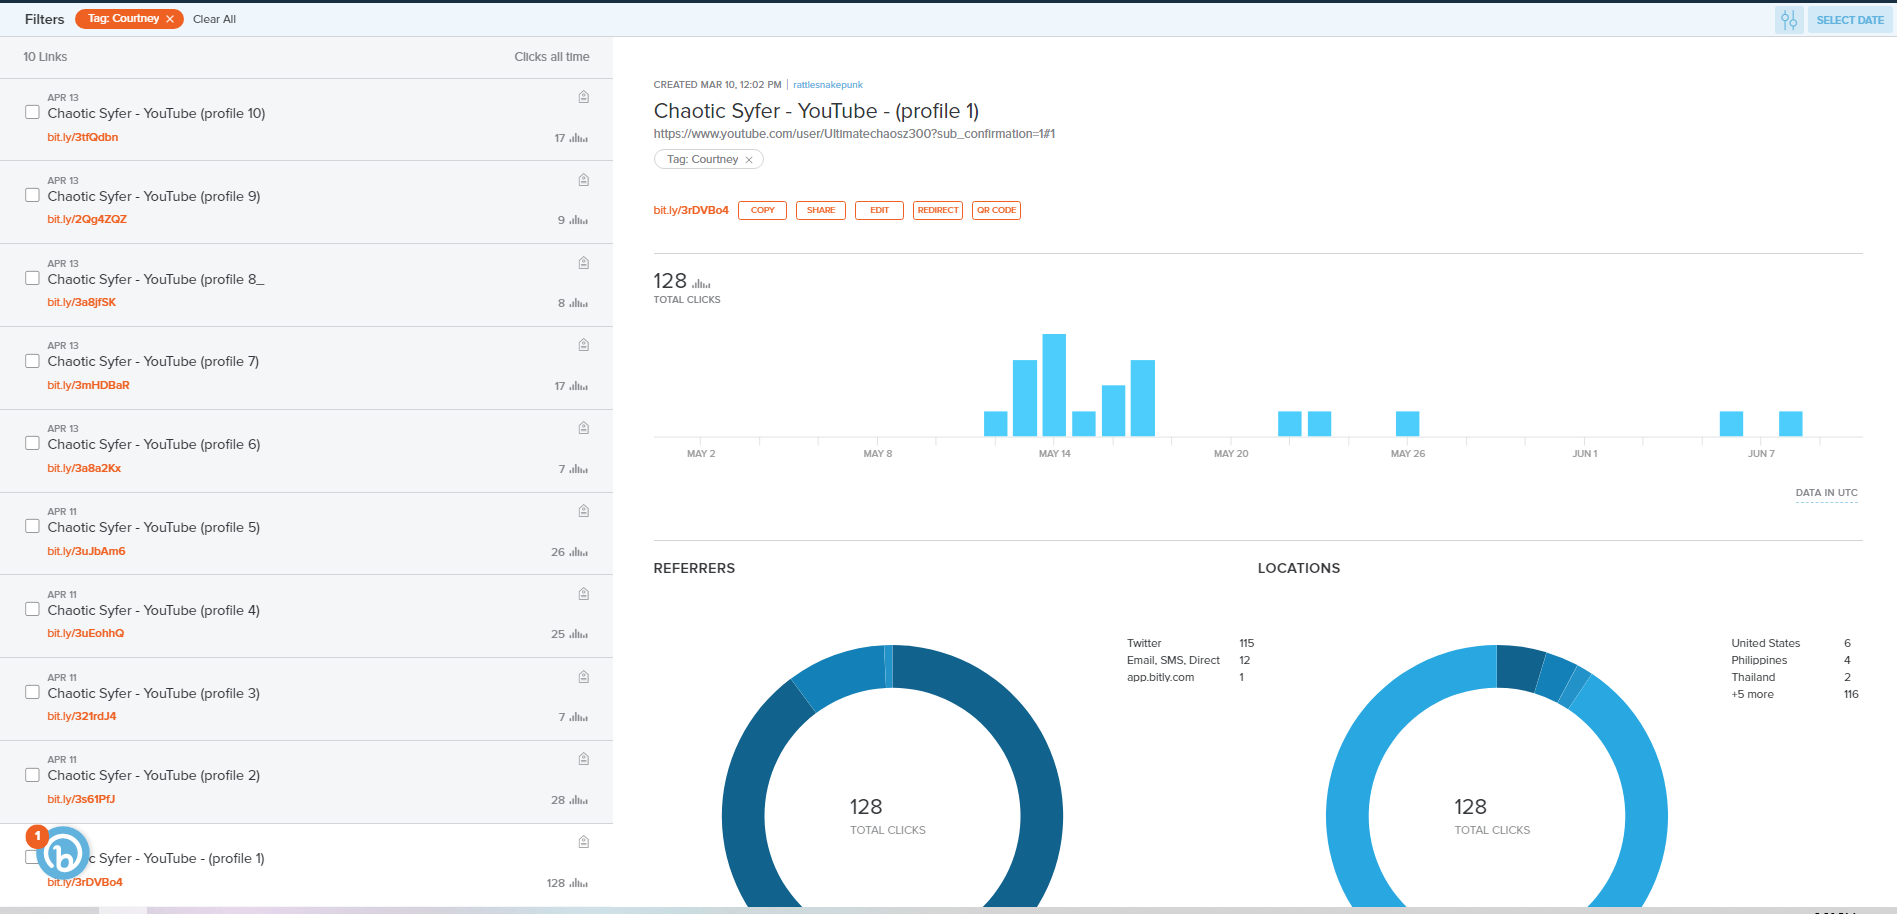Click stats bars icon for profile 4
Viewport: 1897px width, 914px height.
[579, 634]
